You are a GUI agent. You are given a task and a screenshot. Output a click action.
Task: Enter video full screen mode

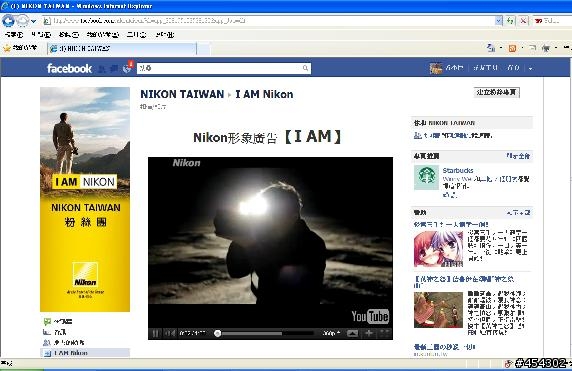(x=384, y=333)
